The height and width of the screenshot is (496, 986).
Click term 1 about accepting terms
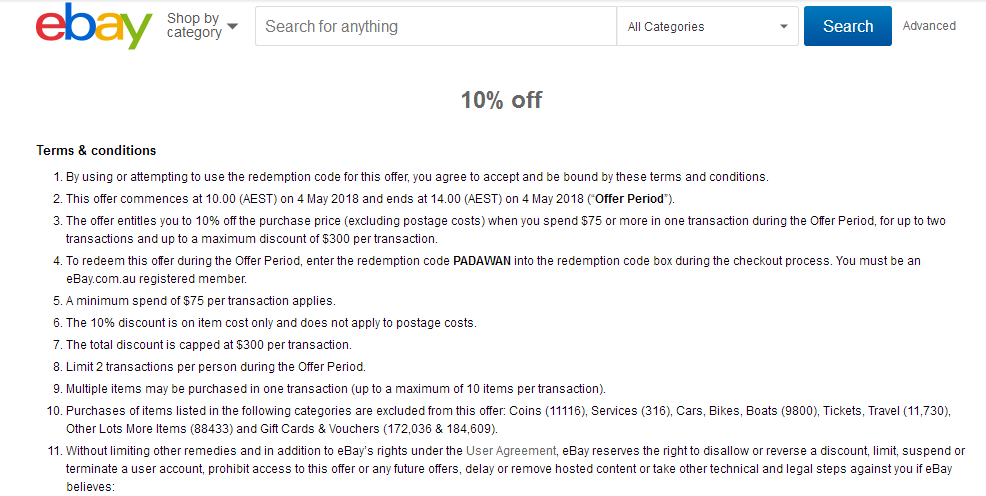[x=417, y=177]
